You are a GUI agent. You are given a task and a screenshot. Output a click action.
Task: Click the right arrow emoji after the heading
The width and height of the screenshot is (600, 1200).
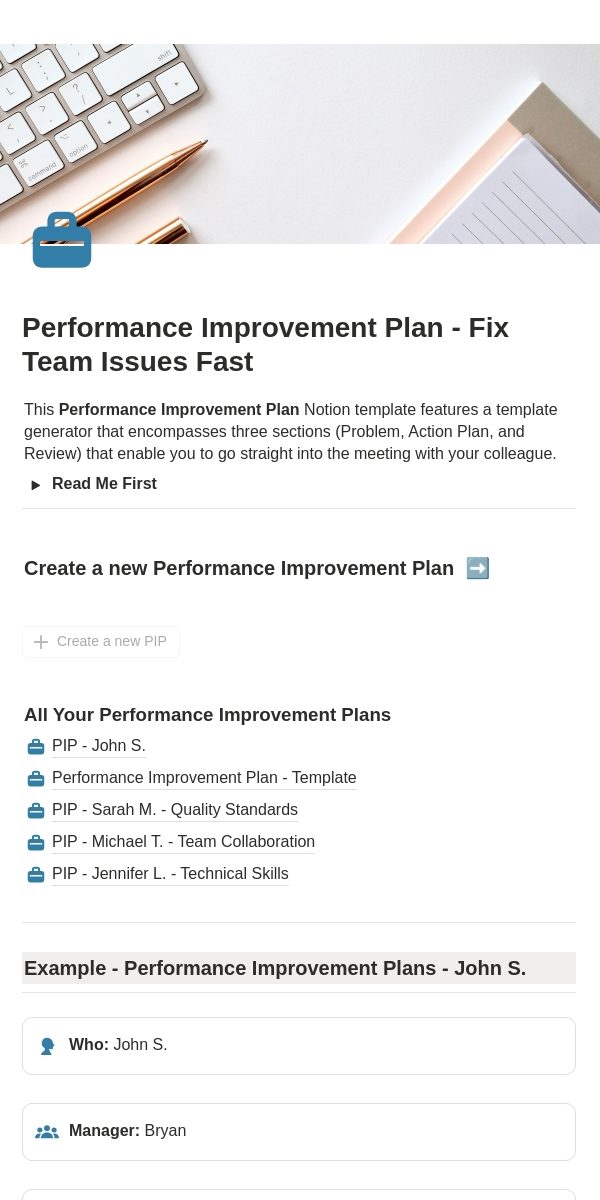[478, 568]
